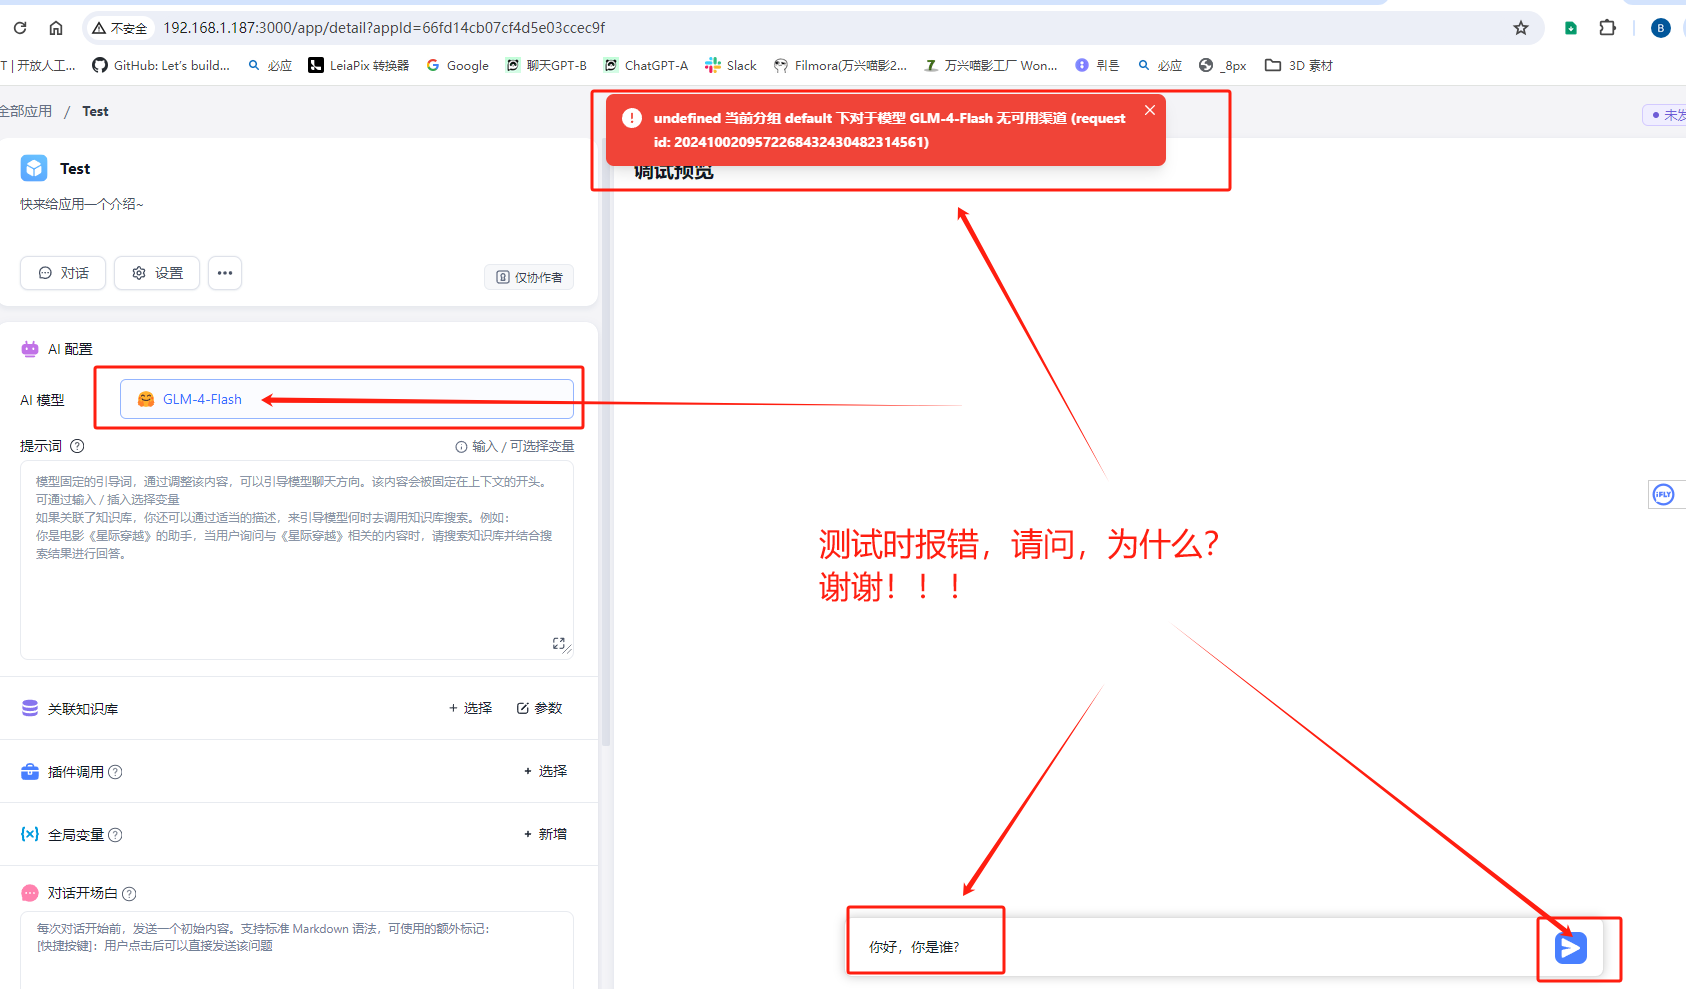Screen dimensions: 1686x989
Task: Close the red error notification
Action: [x=1150, y=110]
